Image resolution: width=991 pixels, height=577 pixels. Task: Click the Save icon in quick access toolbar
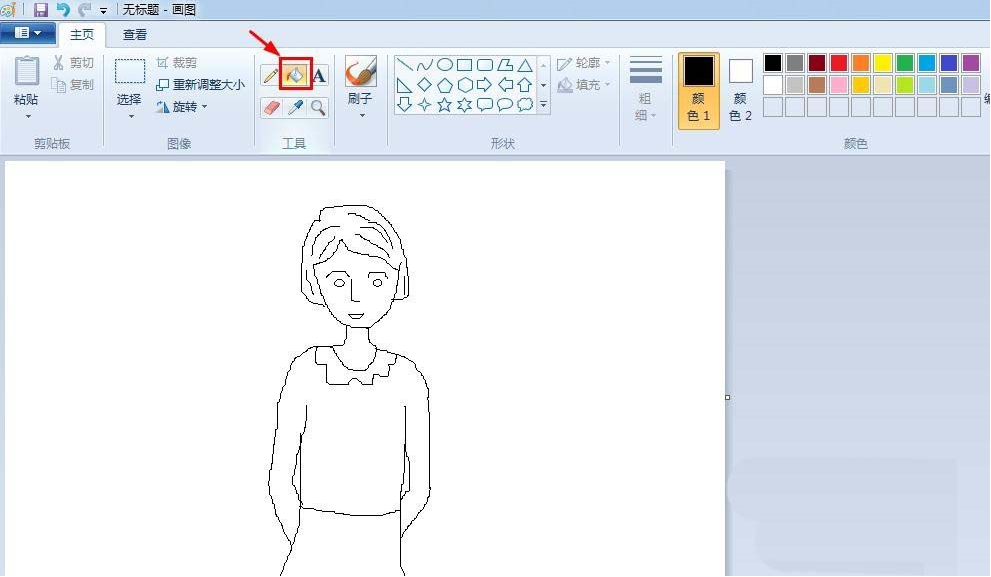40,9
